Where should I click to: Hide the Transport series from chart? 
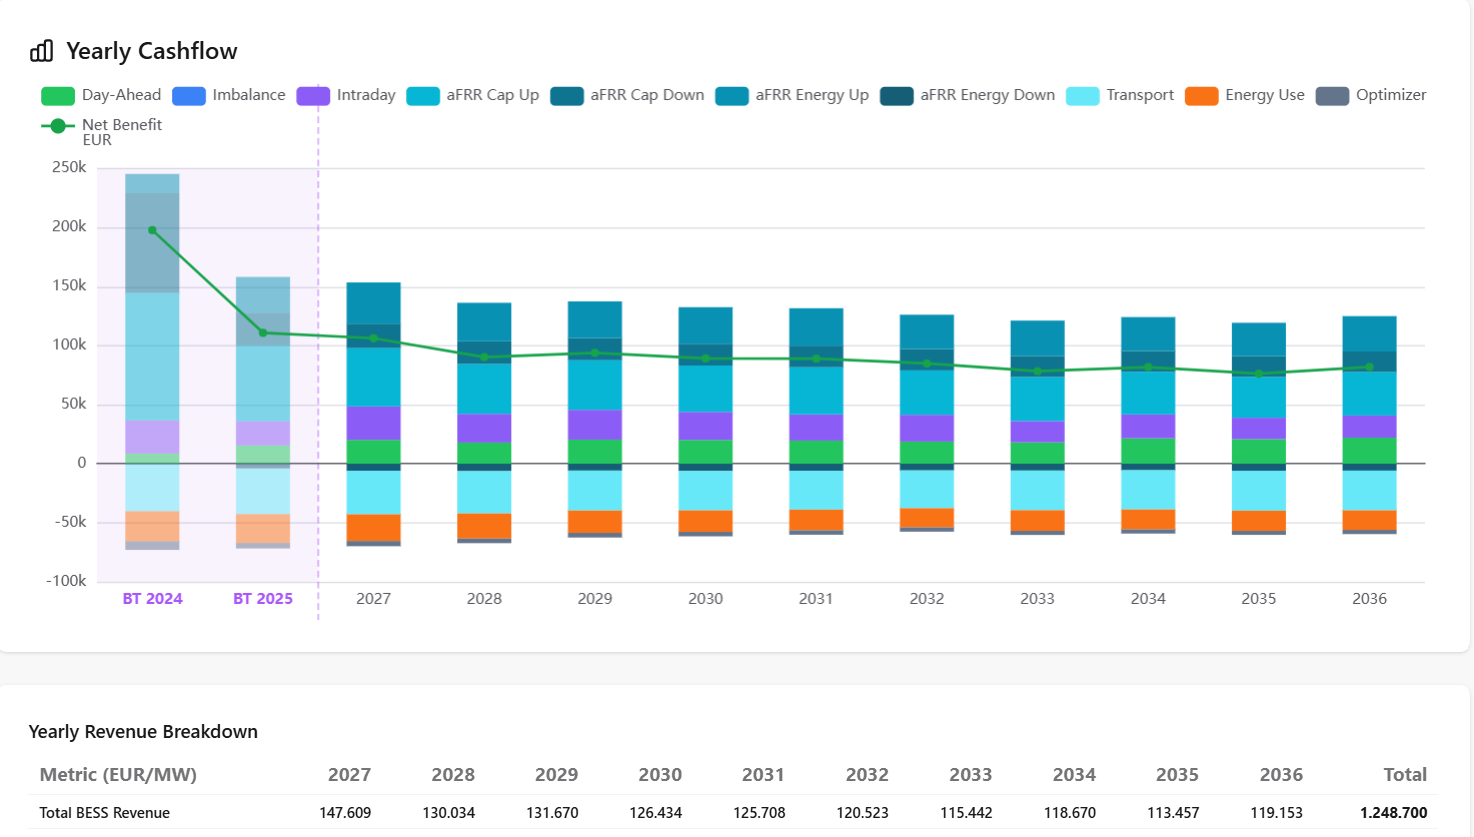point(1121,95)
